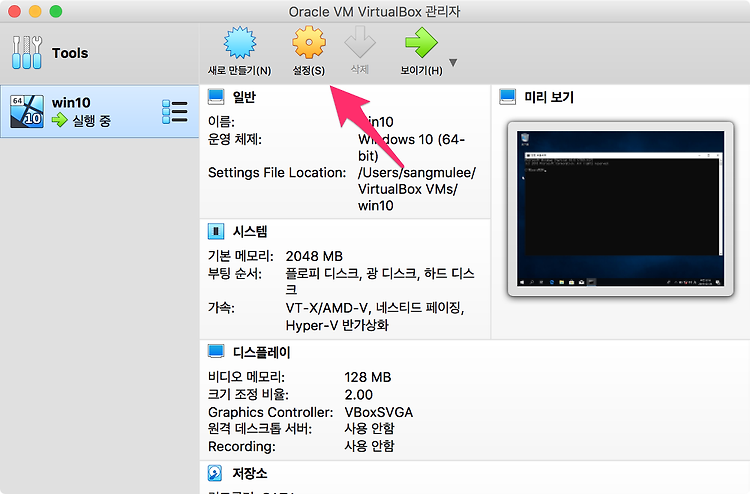
Task: Click the VBoxSVGA graphics controller value
Action: coord(378,412)
